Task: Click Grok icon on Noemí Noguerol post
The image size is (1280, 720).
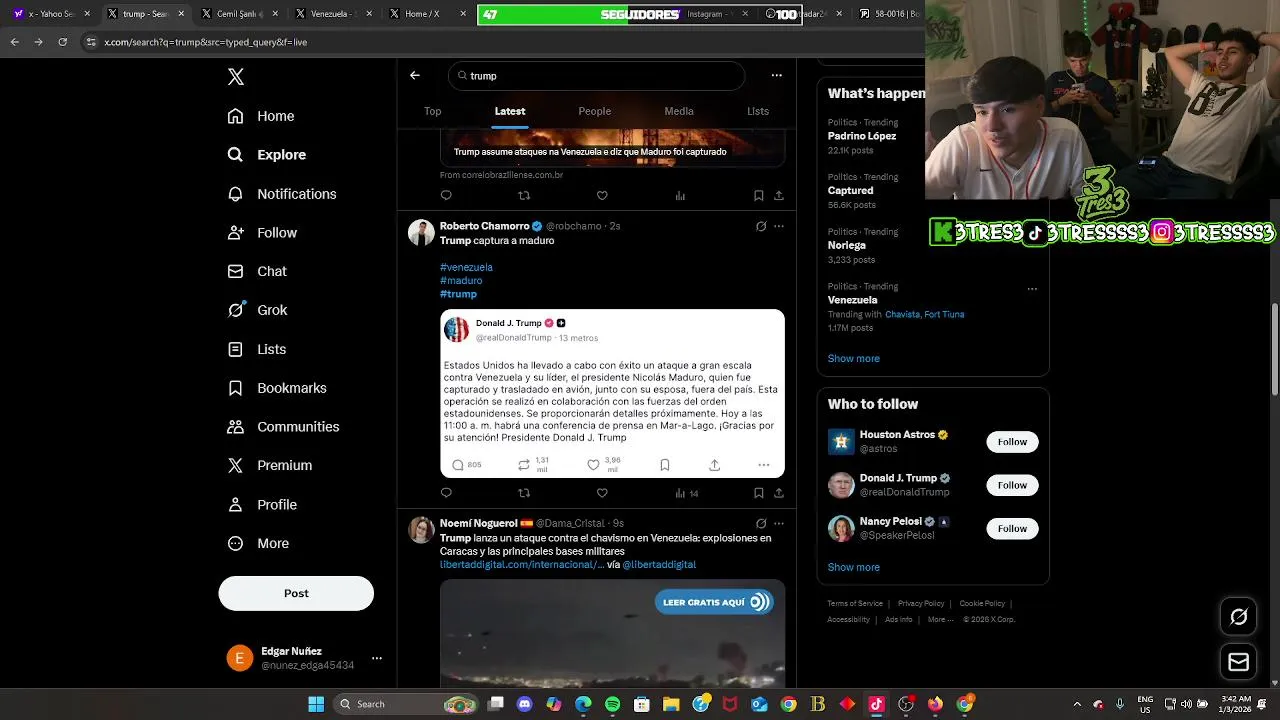Action: 761,523
